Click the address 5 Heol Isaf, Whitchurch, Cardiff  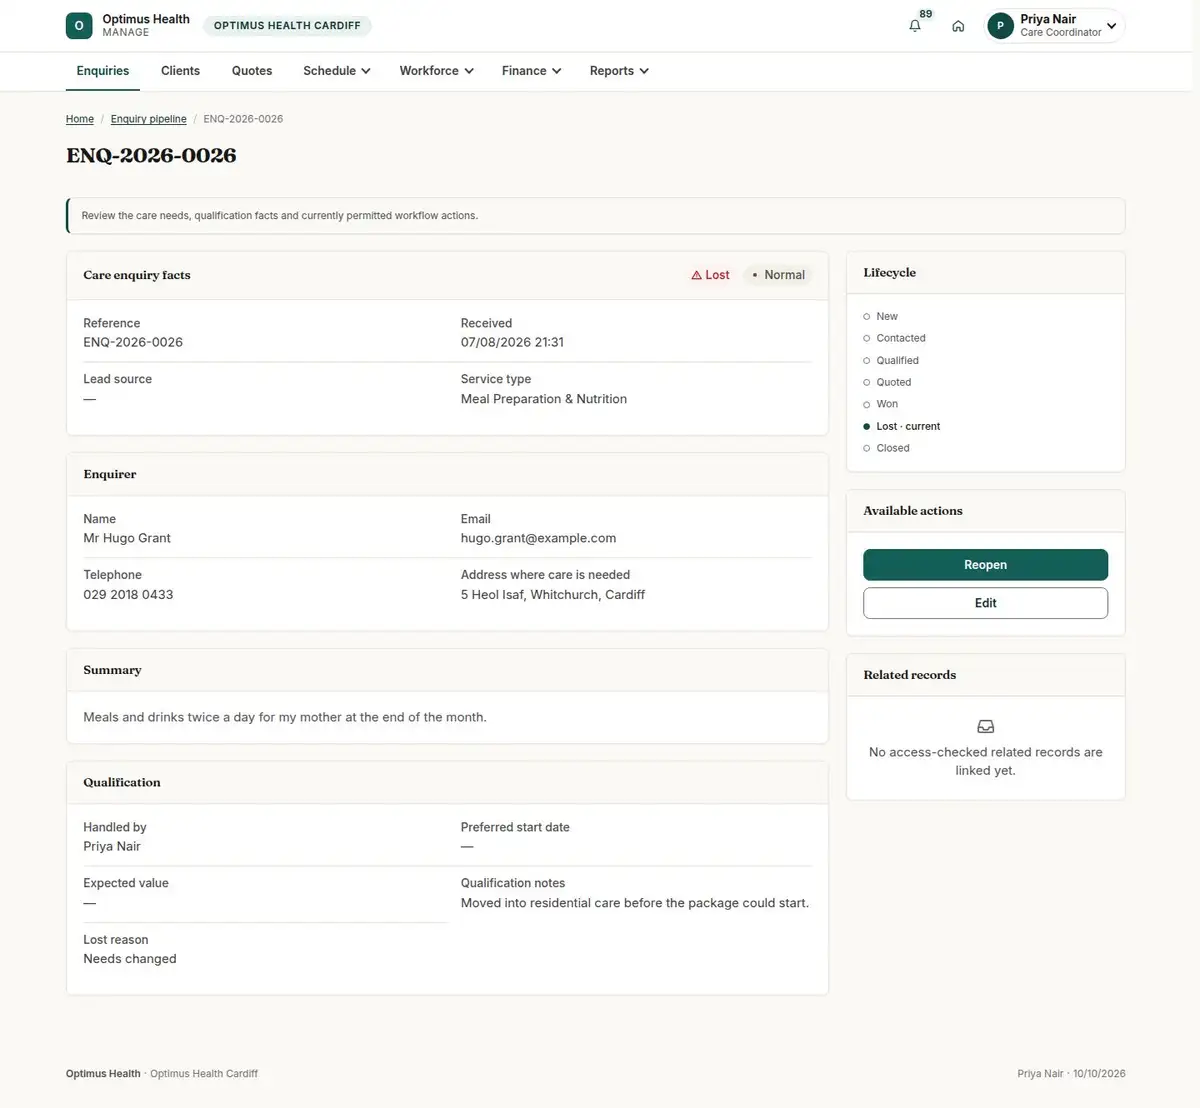(x=553, y=594)
